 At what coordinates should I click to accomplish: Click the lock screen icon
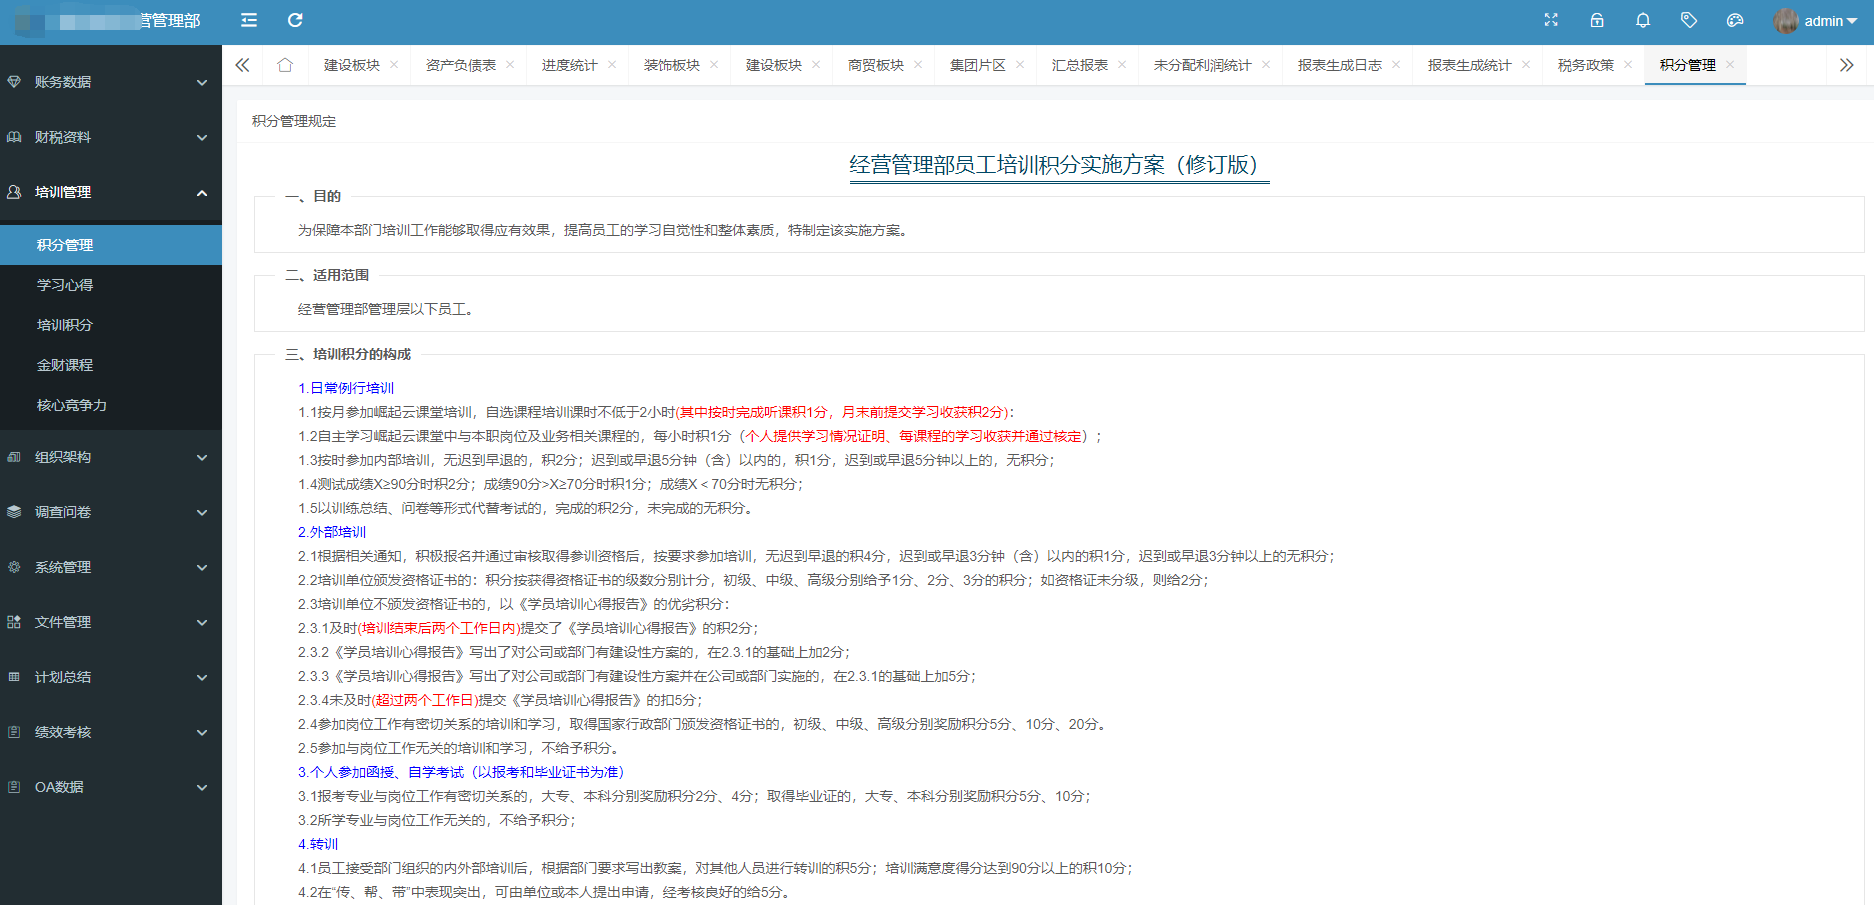coord(1597,21)
